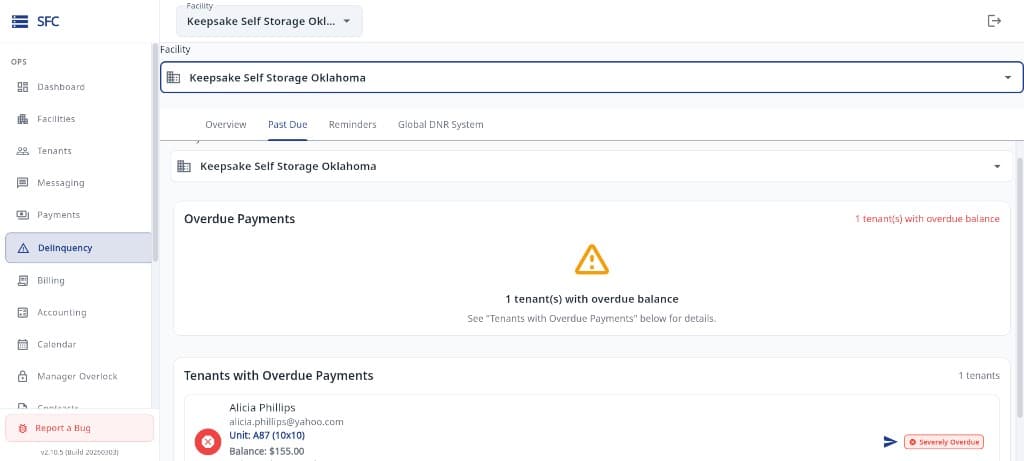
Task: Open Facilities from the sidebar
Action: pyautogui.click(x=78, y=119)
